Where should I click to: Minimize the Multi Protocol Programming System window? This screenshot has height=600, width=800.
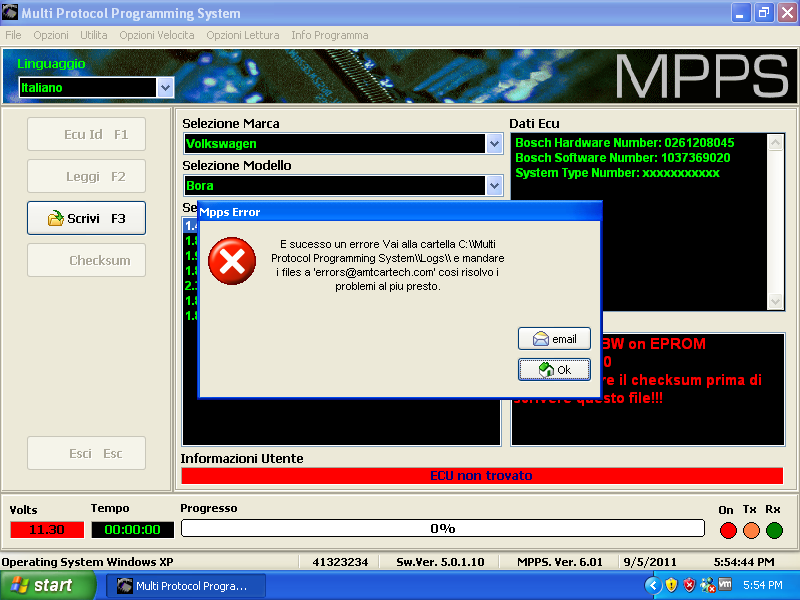(x=741, y=13)
